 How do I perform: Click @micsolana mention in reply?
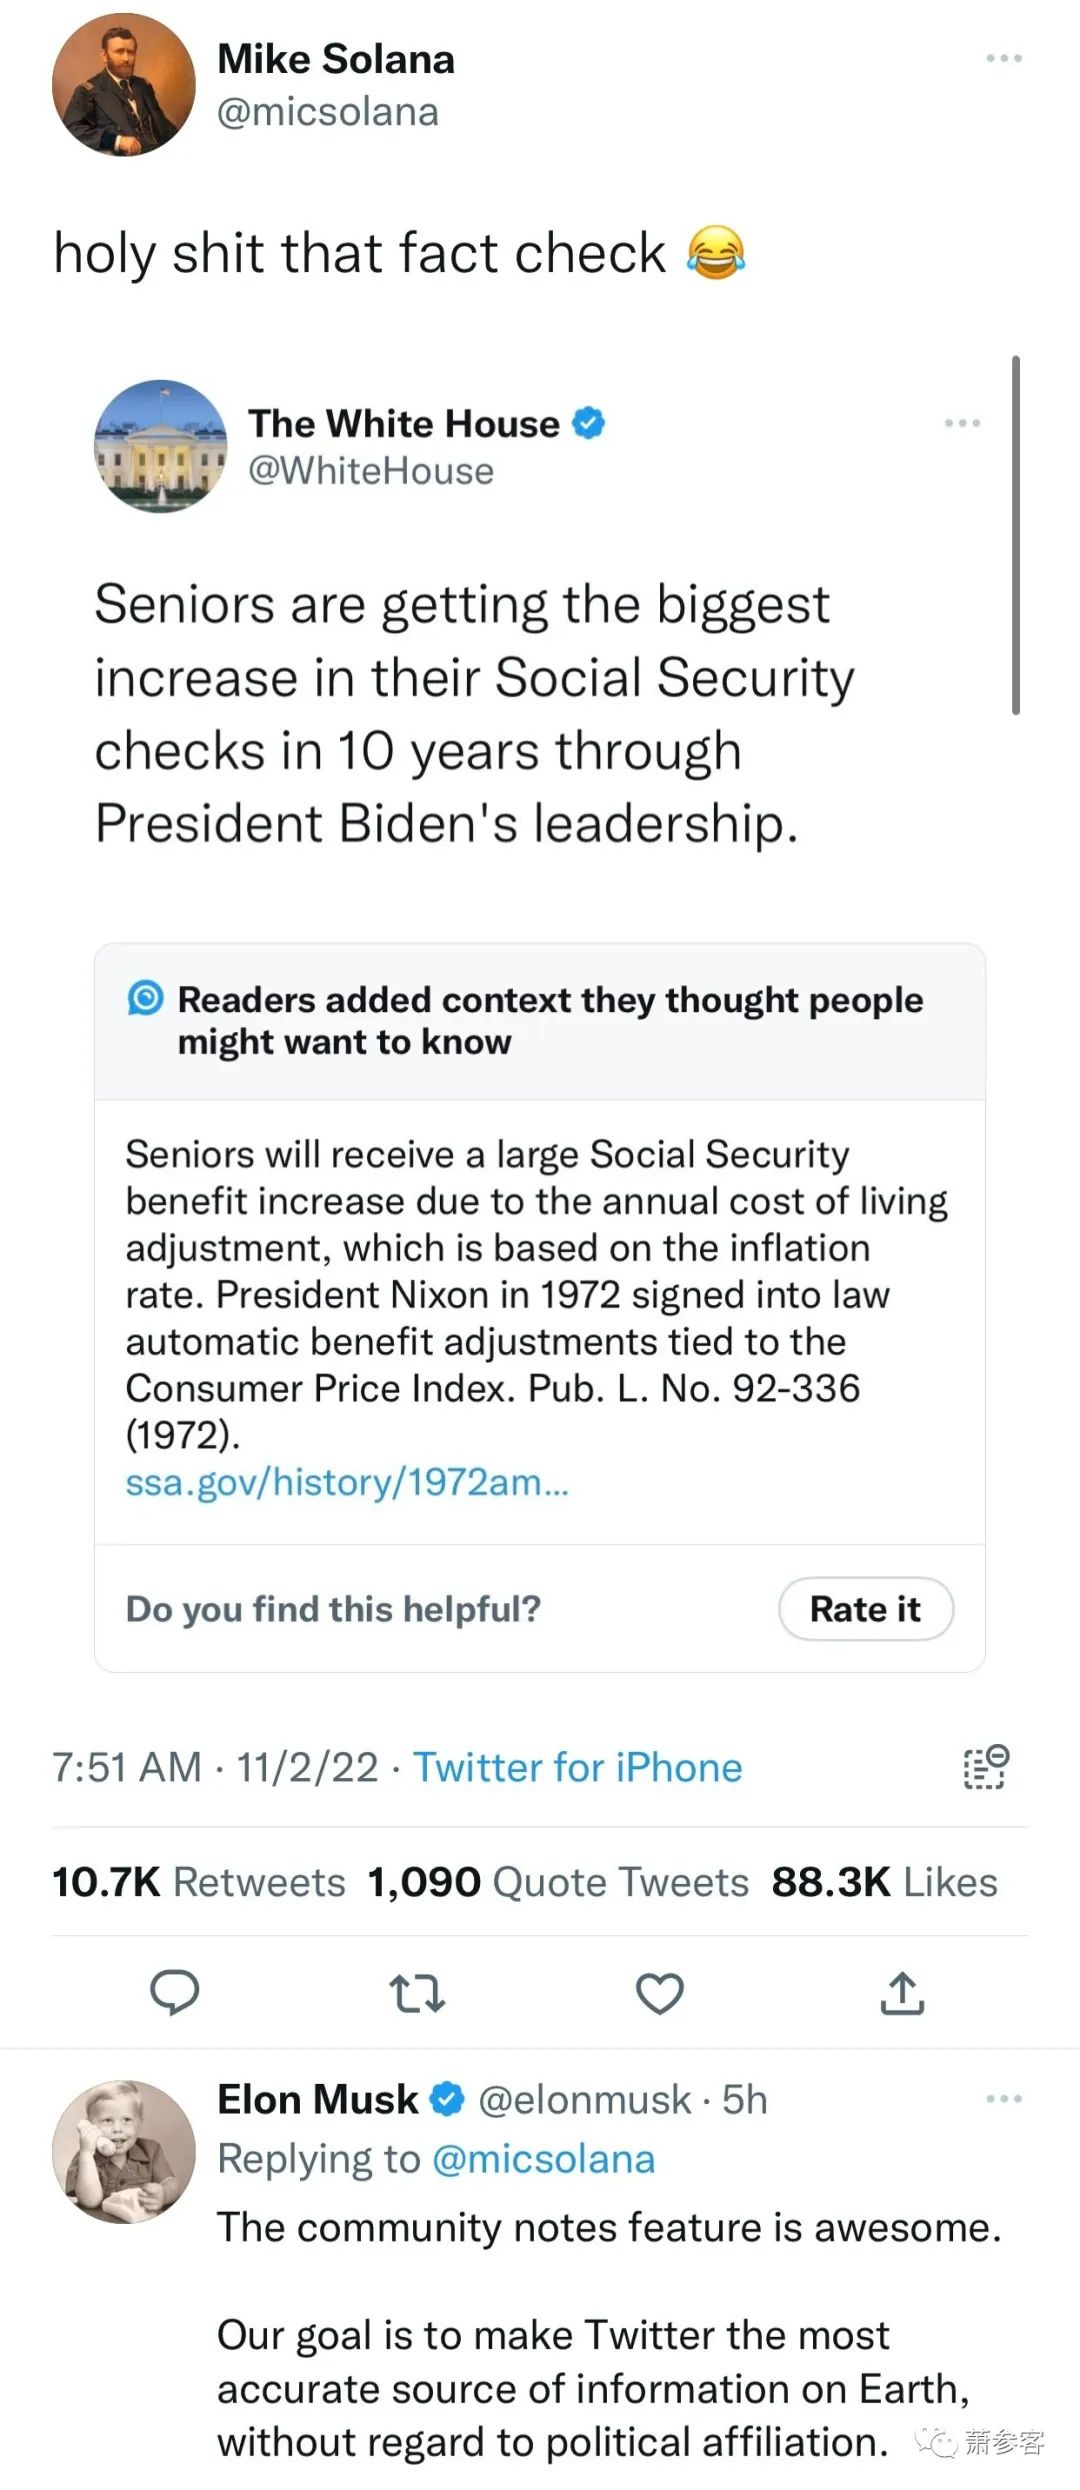(x=543, y=2159)
